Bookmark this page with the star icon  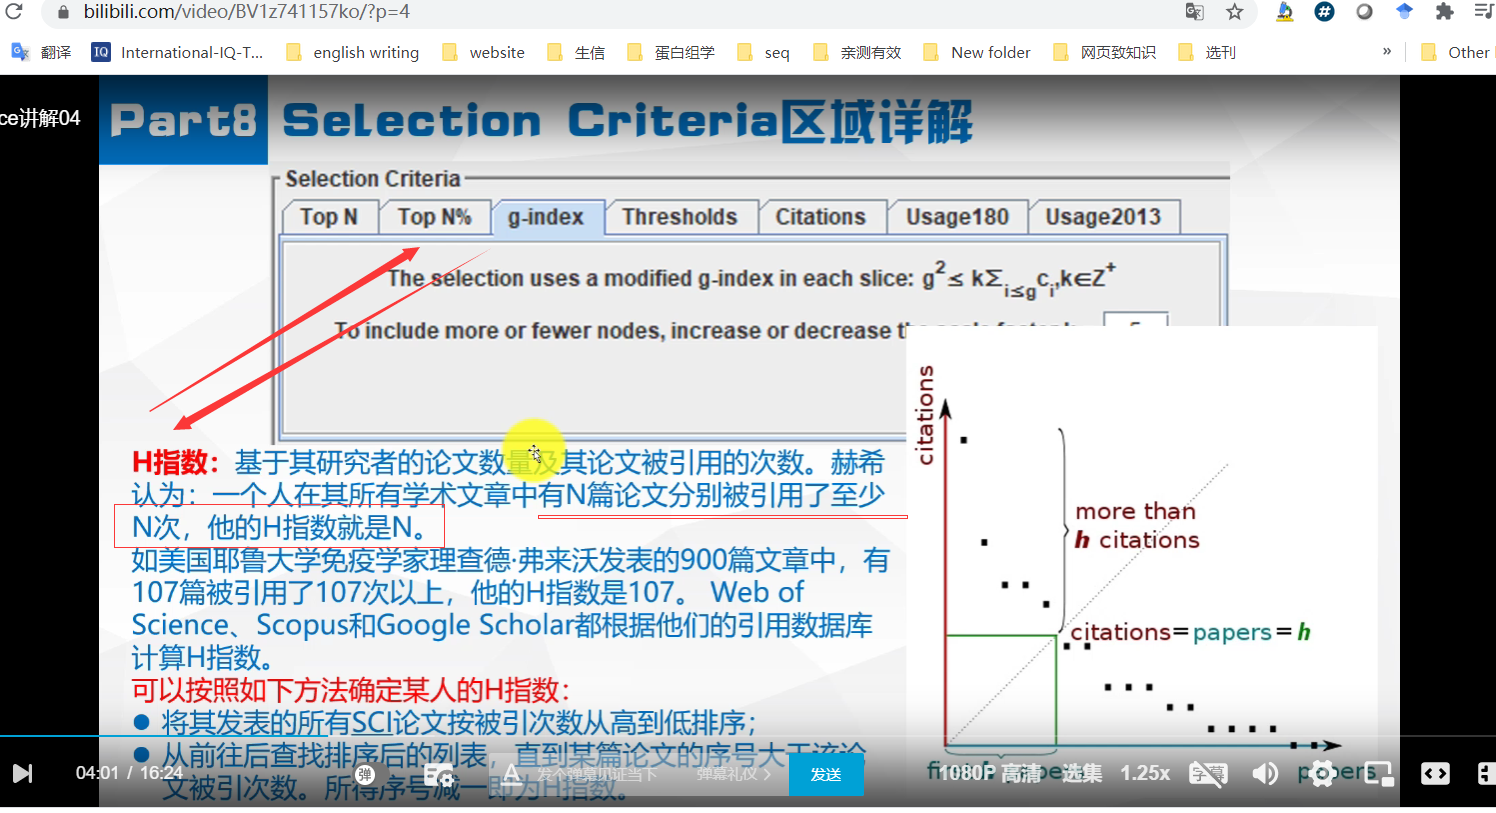click(1235, 12)
